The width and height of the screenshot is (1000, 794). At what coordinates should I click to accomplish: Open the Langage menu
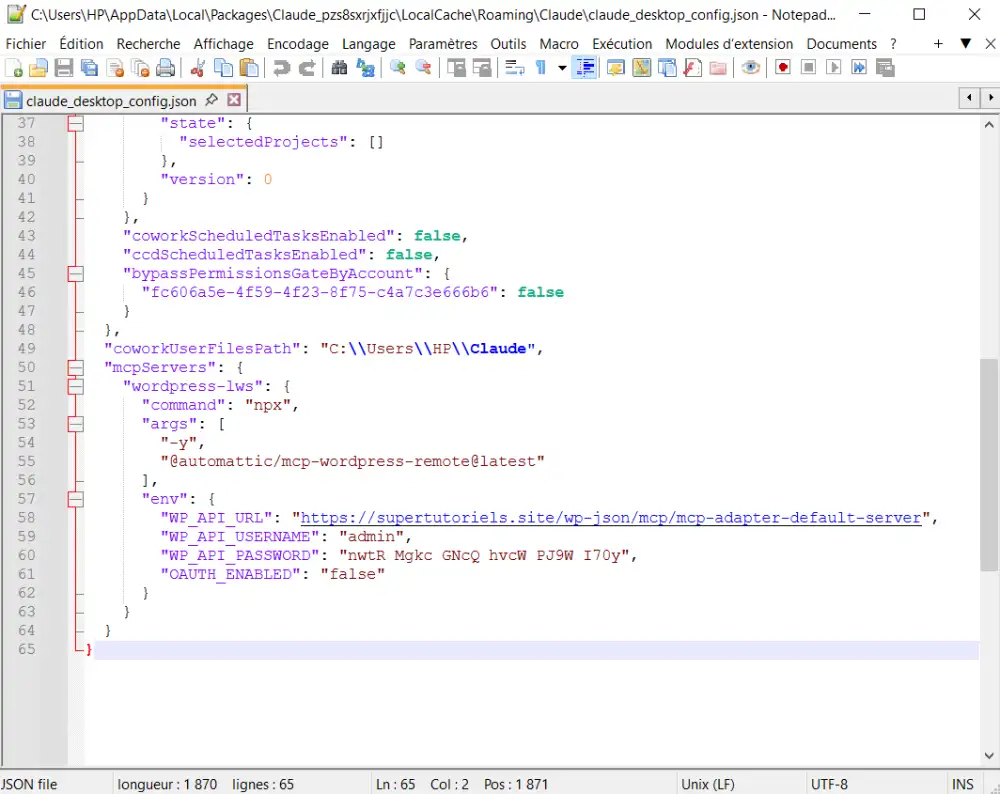click(x=369, y=43)
